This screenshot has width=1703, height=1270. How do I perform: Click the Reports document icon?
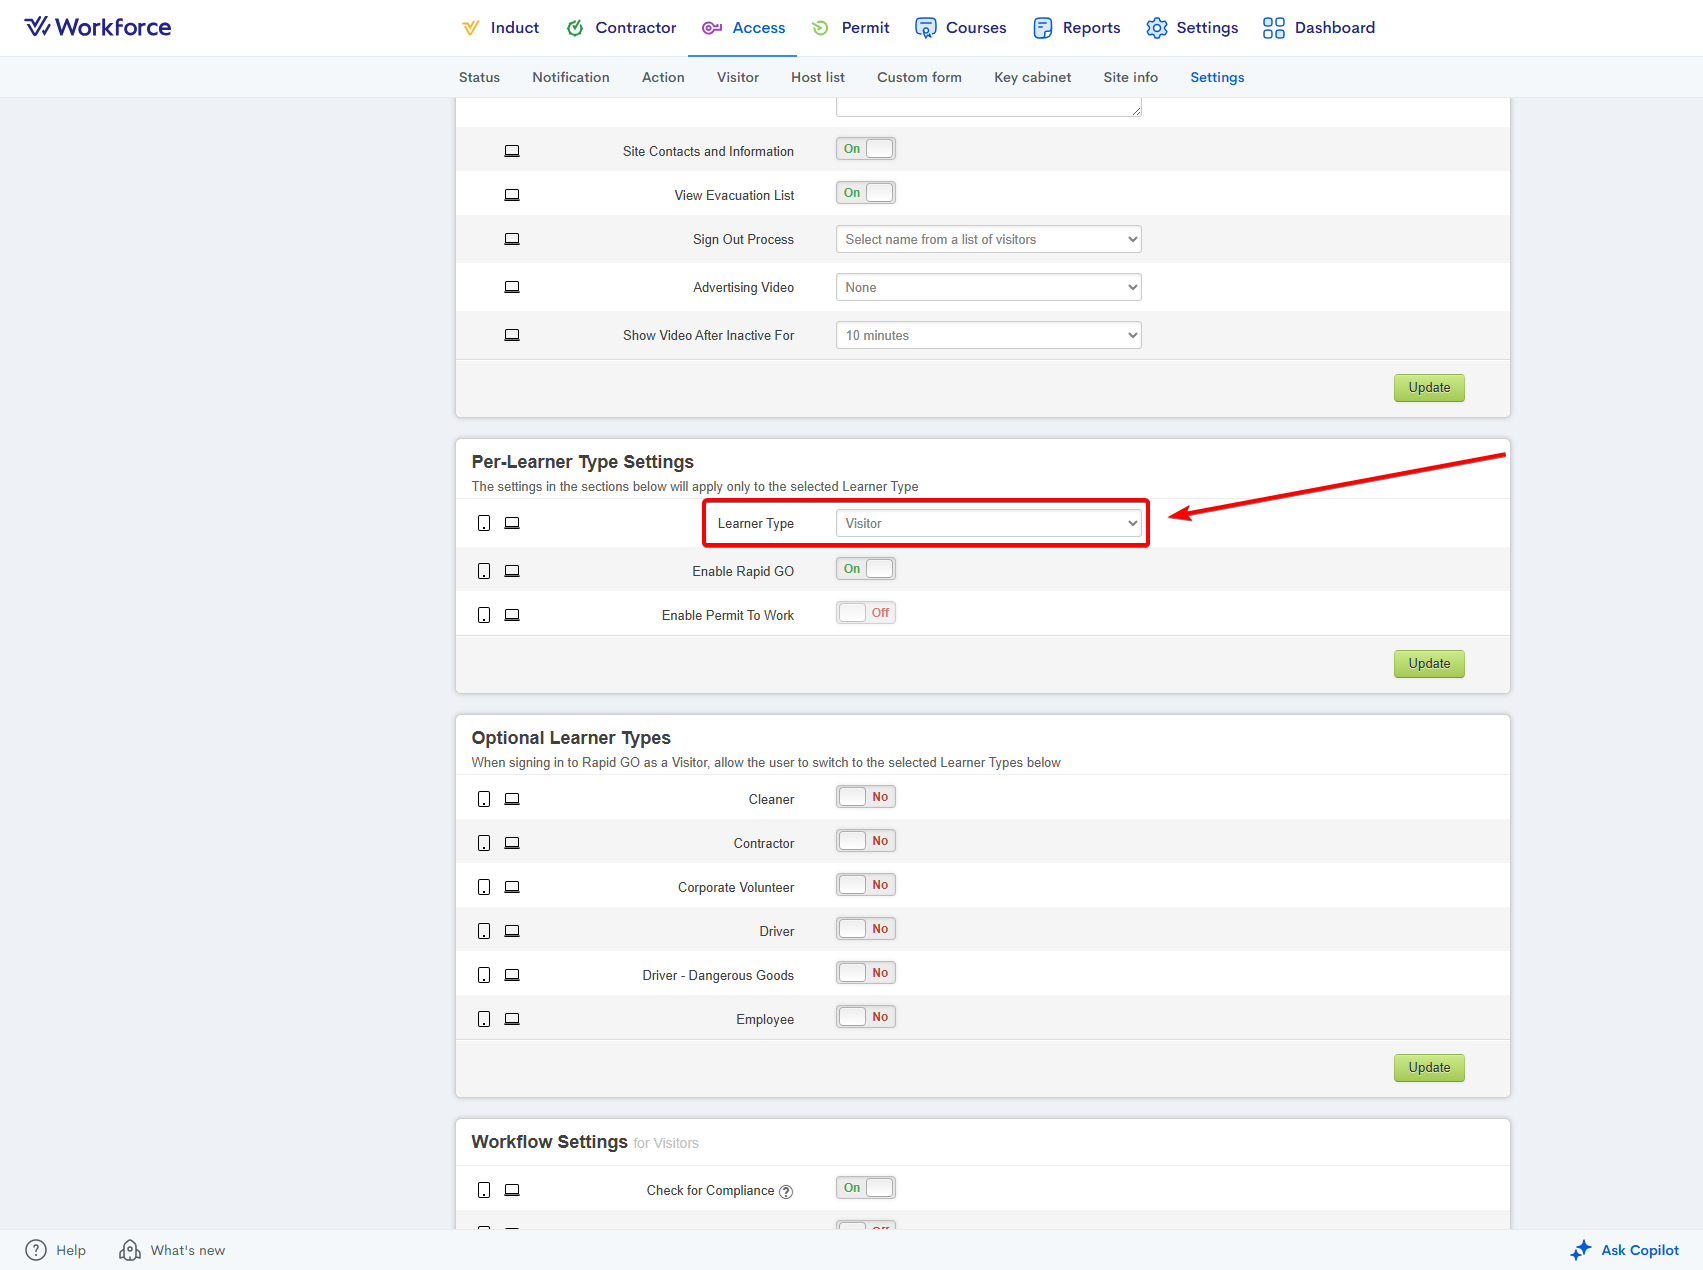[1042, 28]
